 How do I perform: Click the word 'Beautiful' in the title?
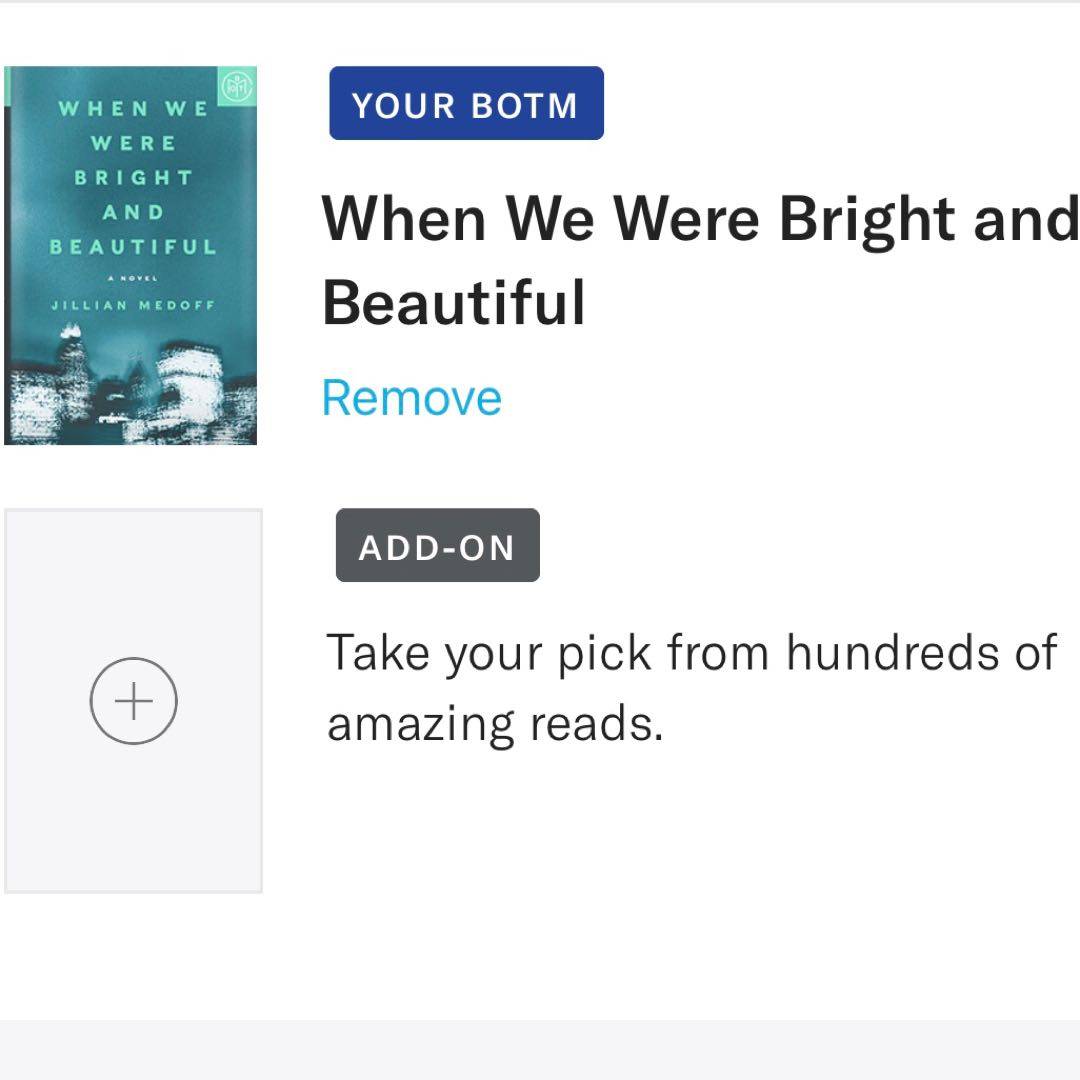coord(453,302)
